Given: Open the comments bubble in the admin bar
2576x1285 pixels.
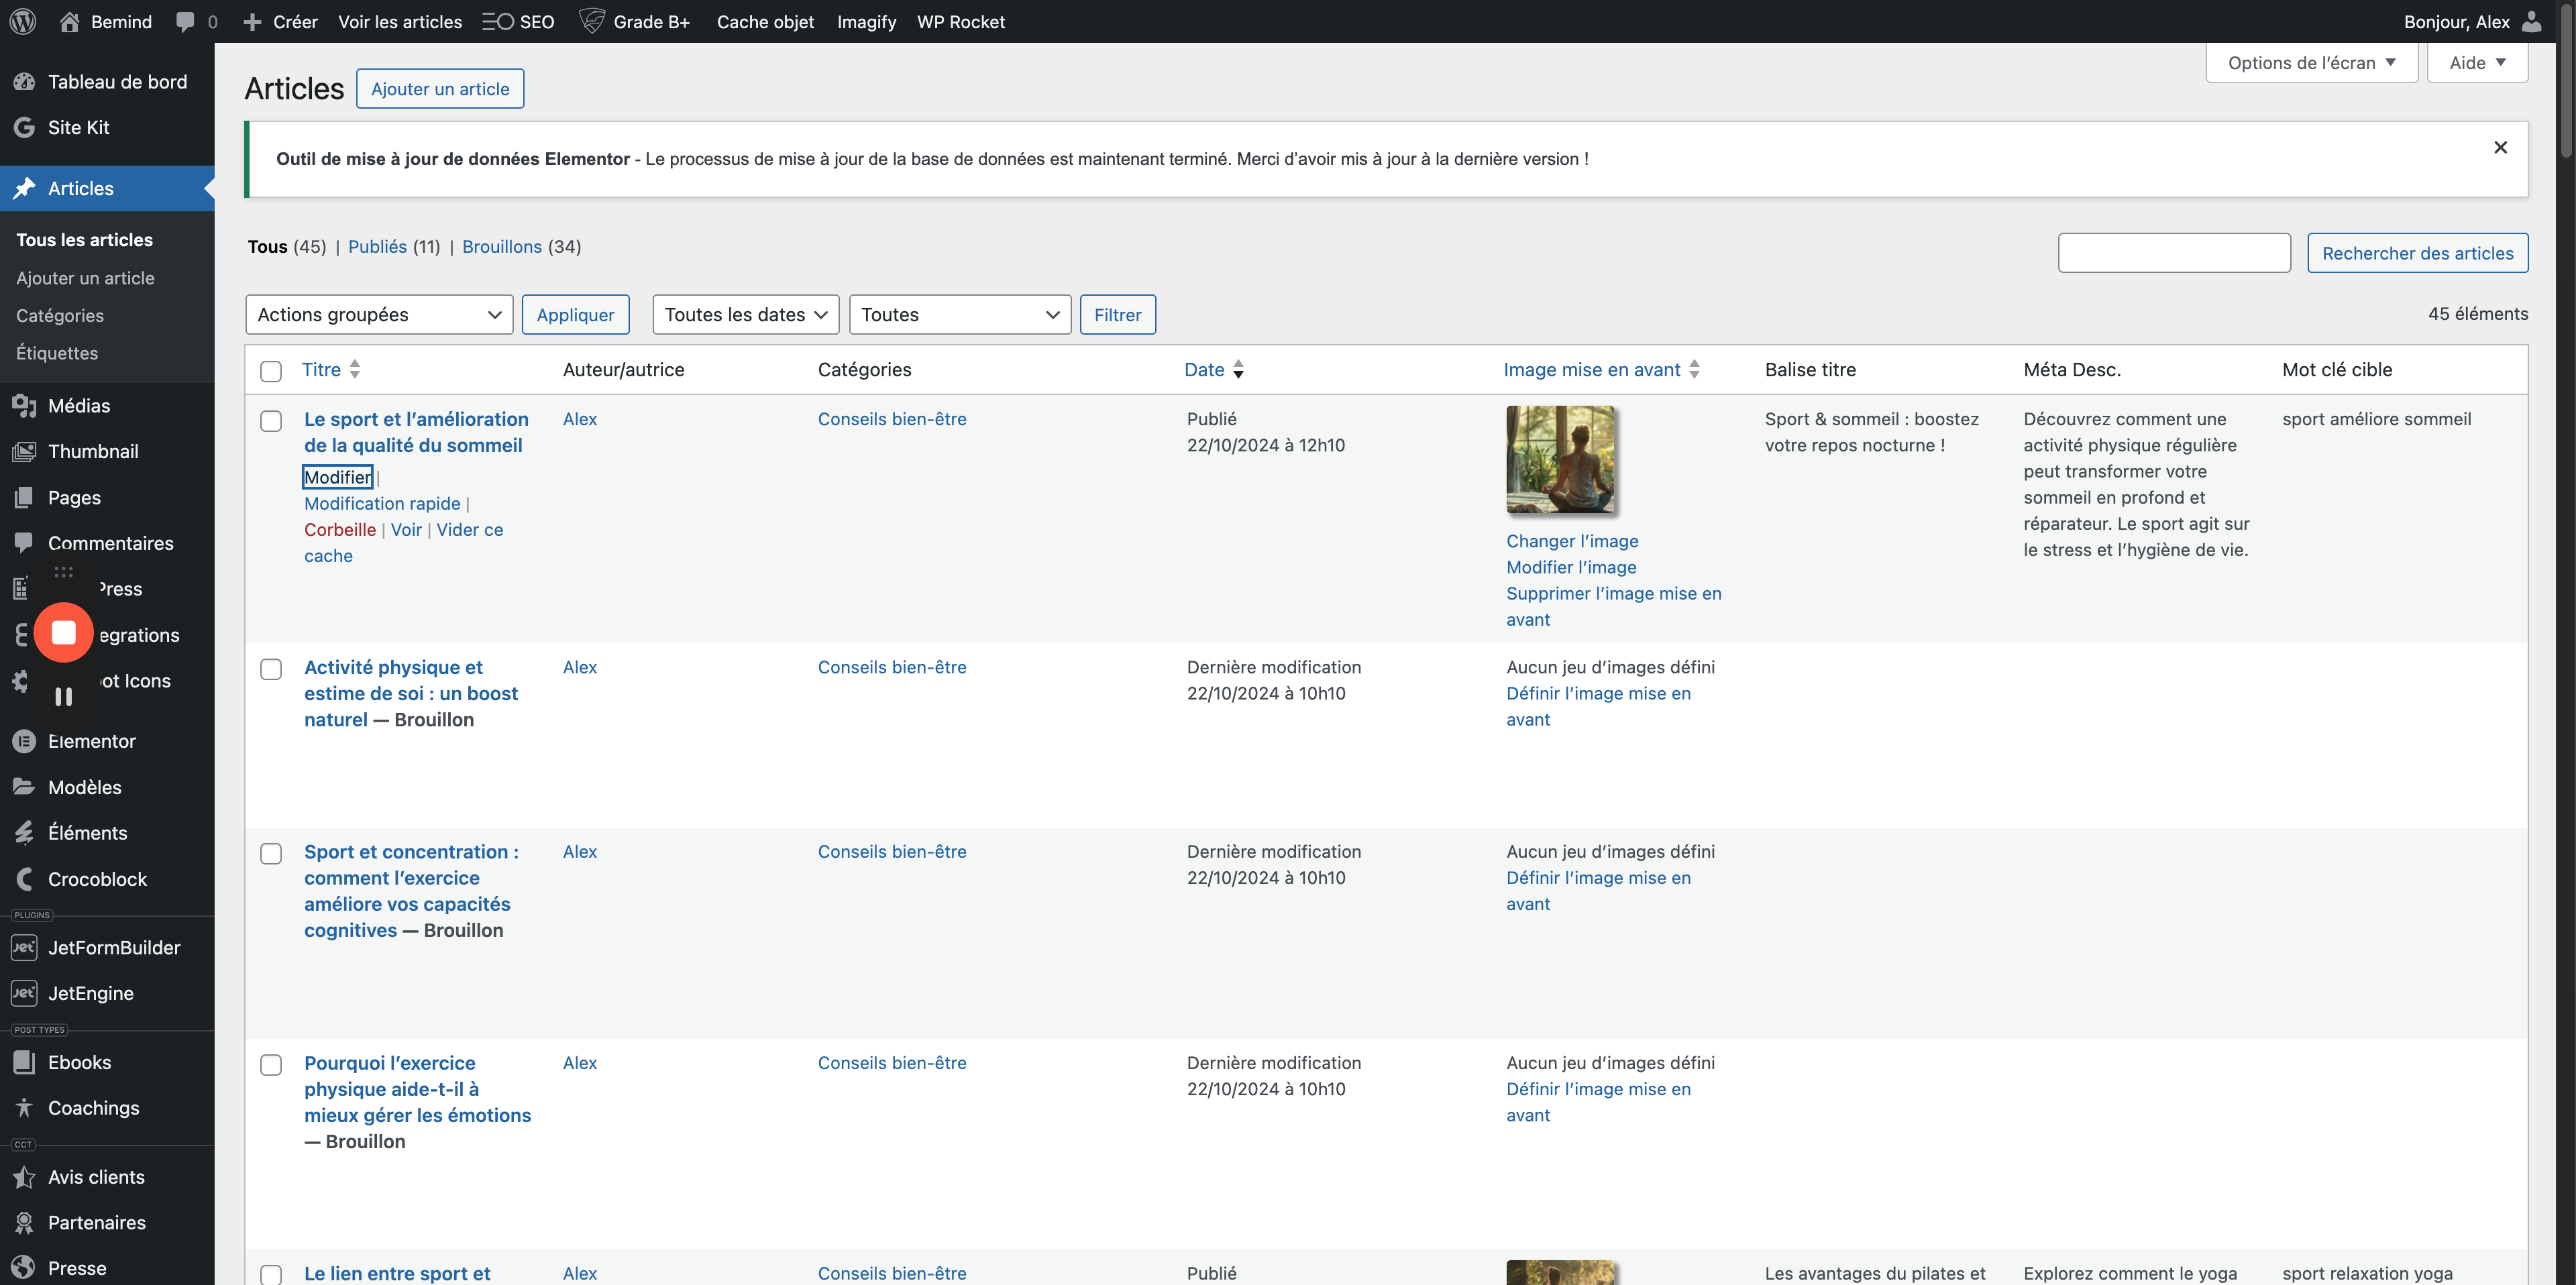Looking at the screenshot, I should pyautogui.click(x=196, y=21).
